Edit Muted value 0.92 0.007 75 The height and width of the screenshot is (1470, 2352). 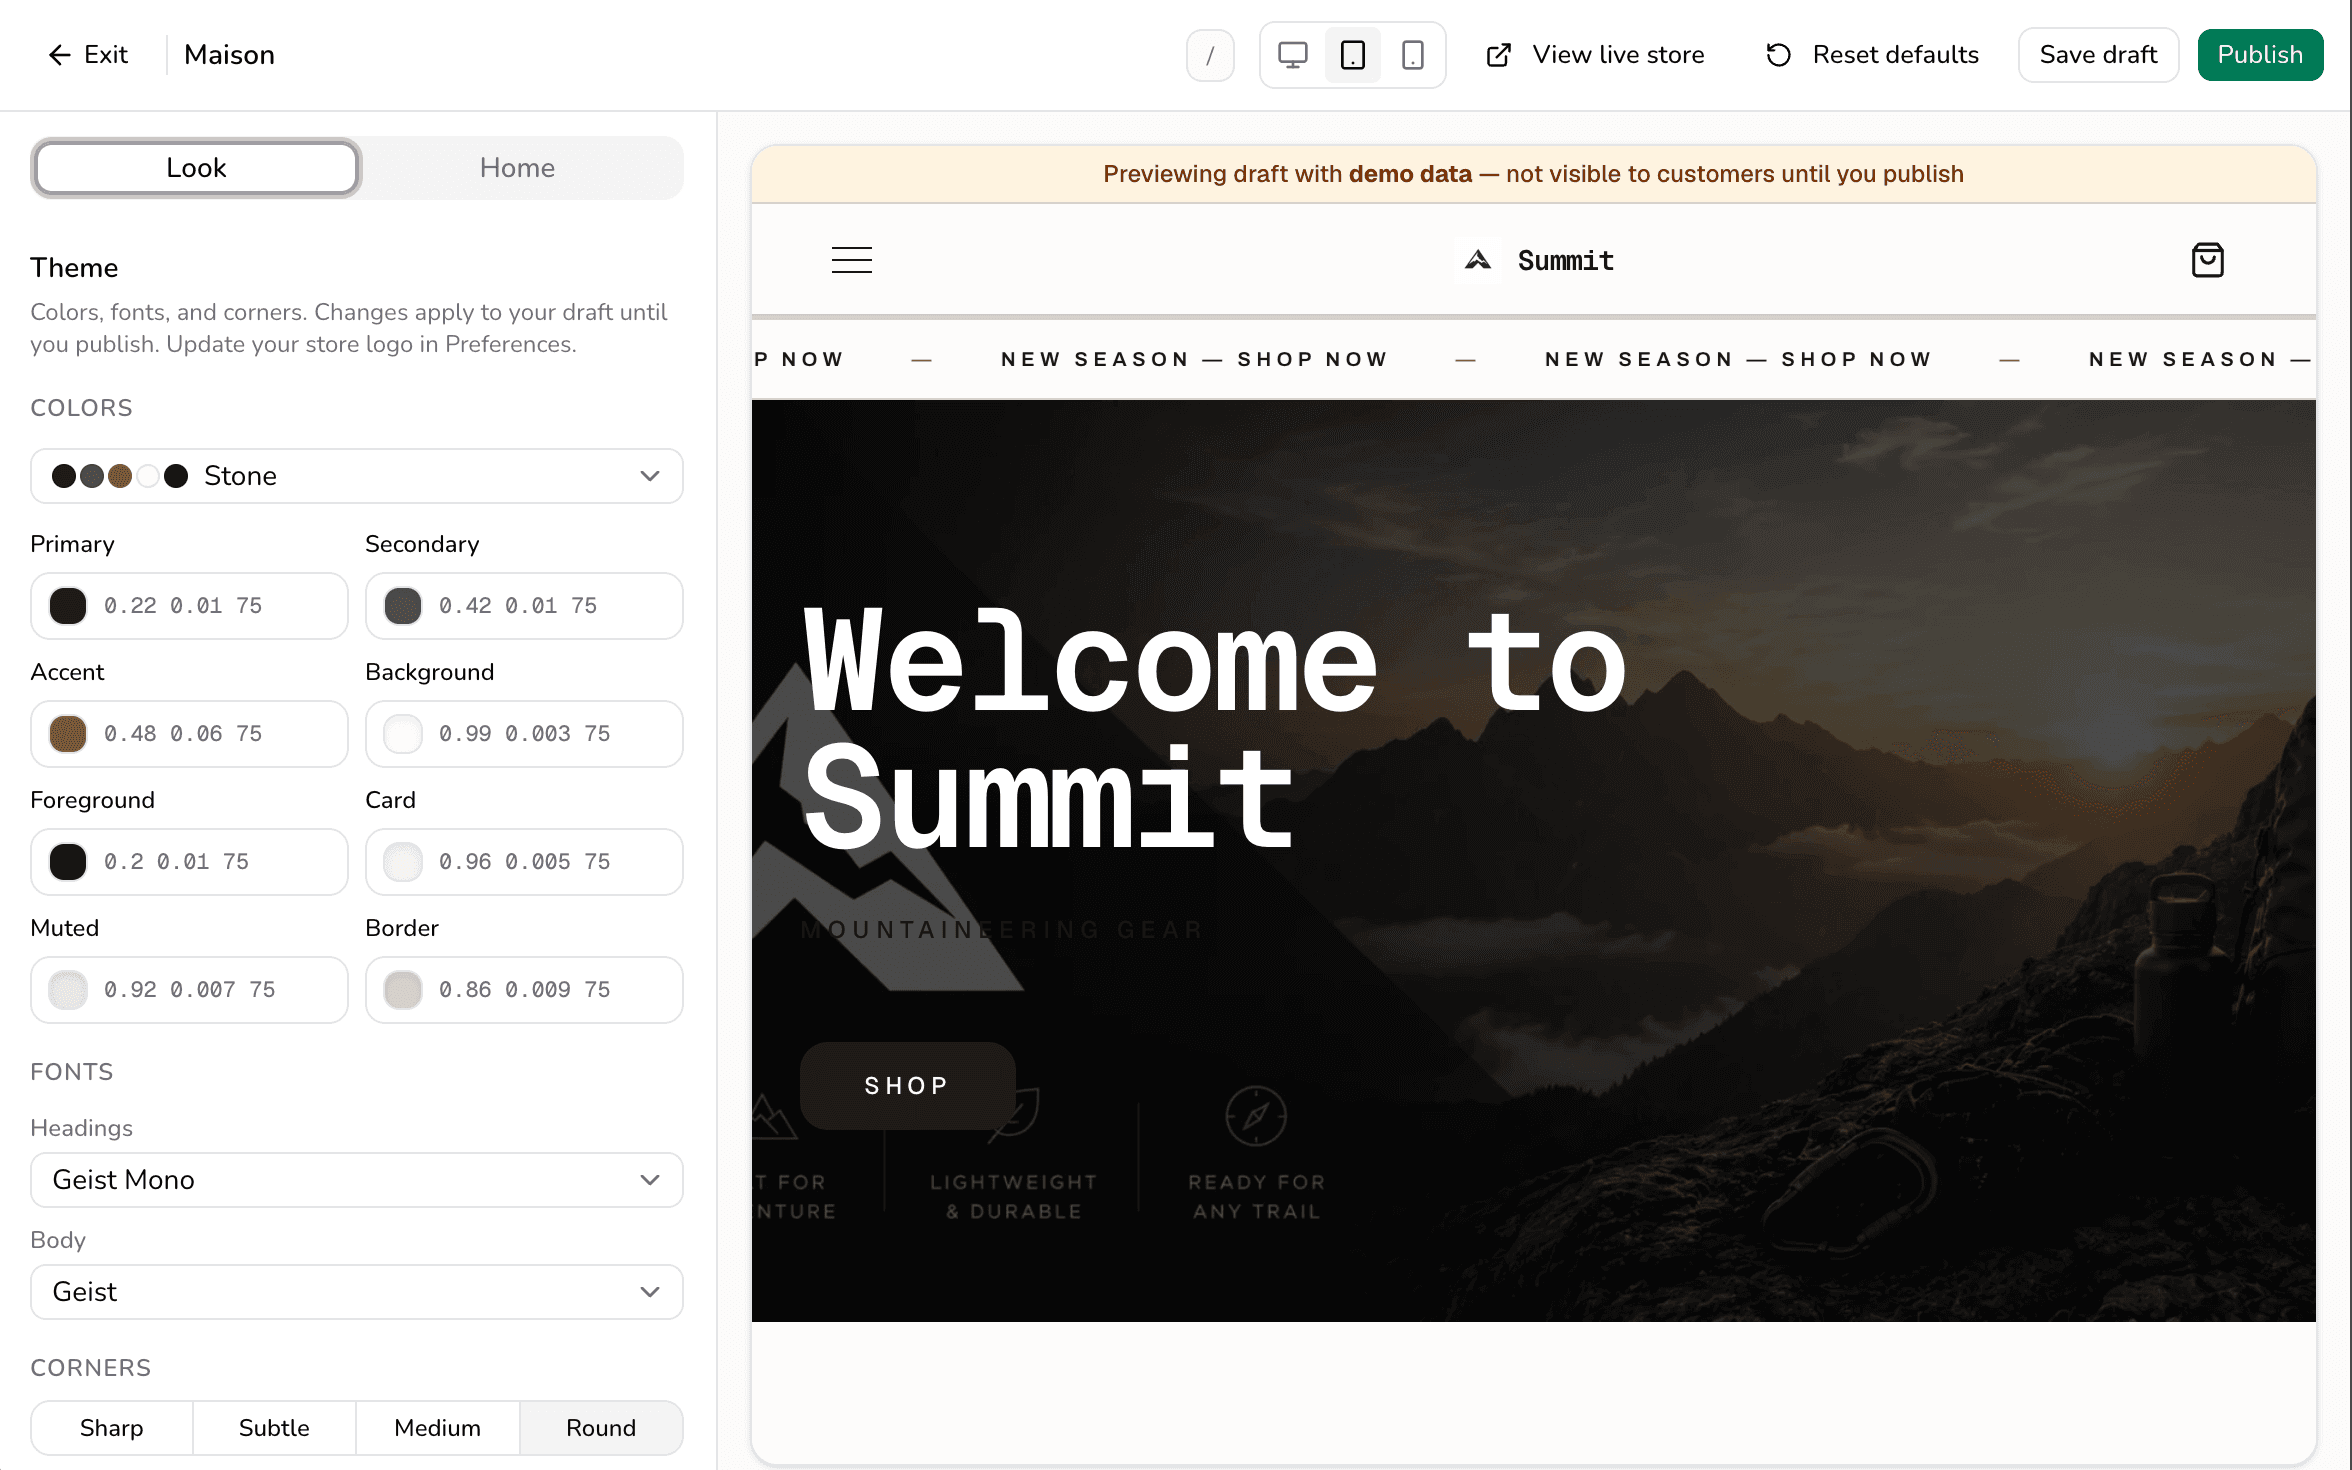point(190,990)
